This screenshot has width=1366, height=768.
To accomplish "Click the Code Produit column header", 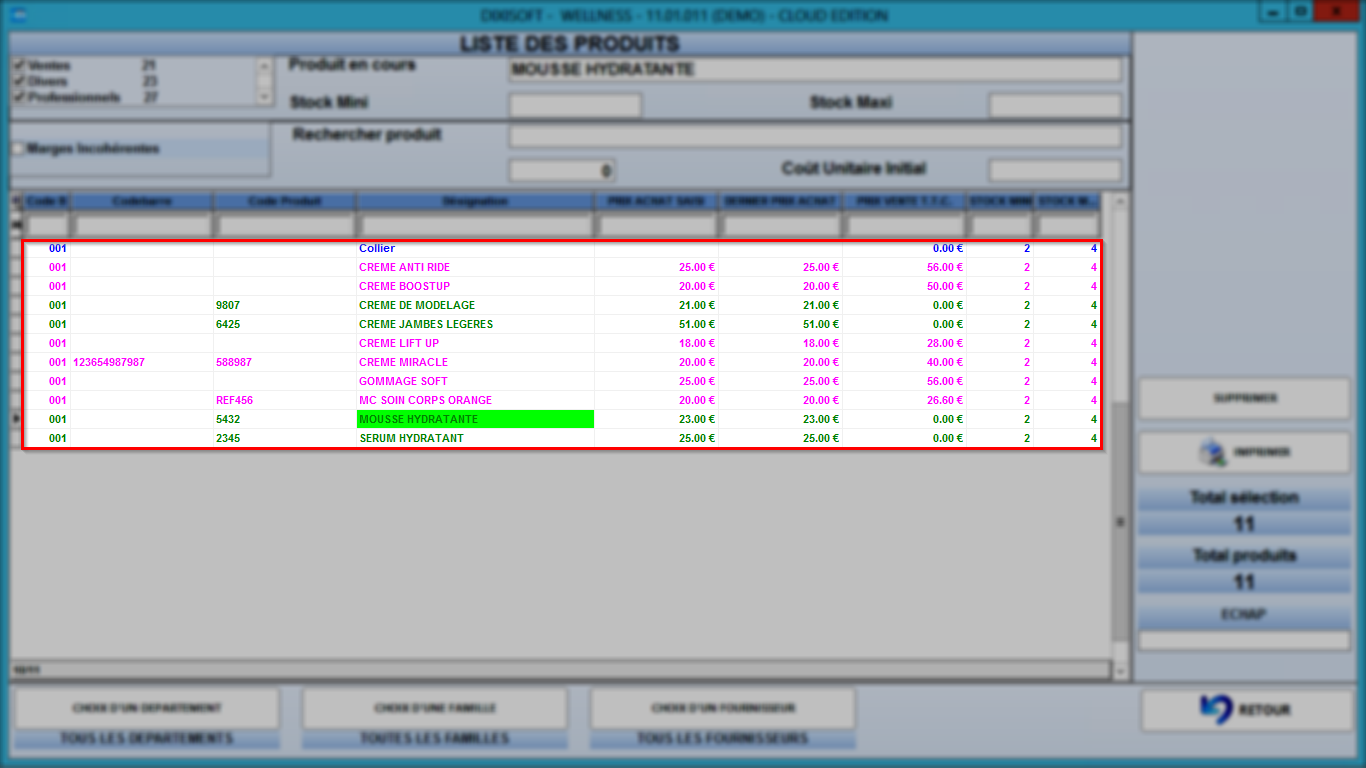I will 285,201.
